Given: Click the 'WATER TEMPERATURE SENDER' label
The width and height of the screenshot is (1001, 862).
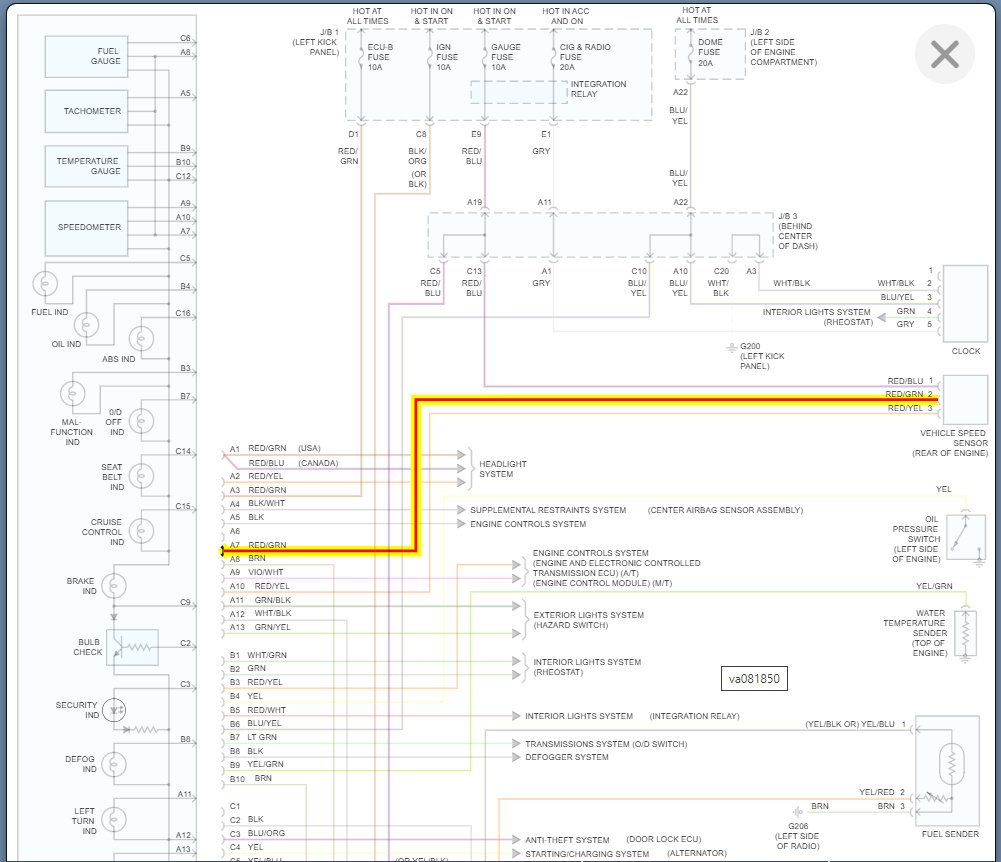Looking at the screenshot, I should (915, 633).
